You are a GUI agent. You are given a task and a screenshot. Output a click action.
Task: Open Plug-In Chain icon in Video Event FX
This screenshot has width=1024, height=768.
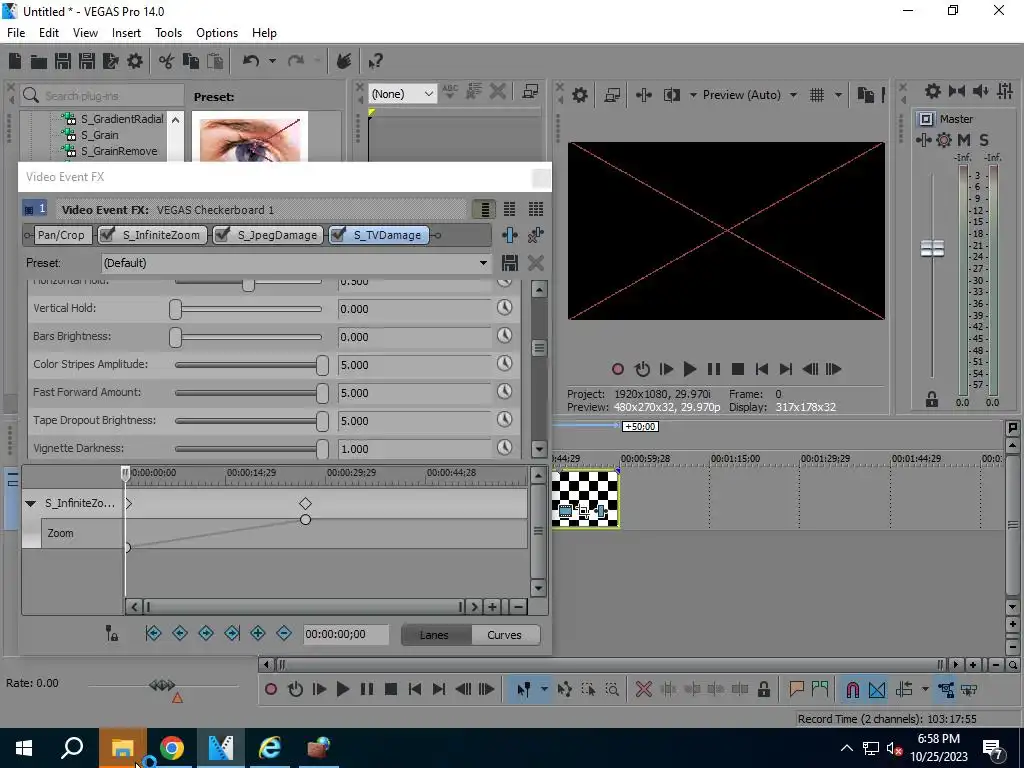(x=509, y=235)
